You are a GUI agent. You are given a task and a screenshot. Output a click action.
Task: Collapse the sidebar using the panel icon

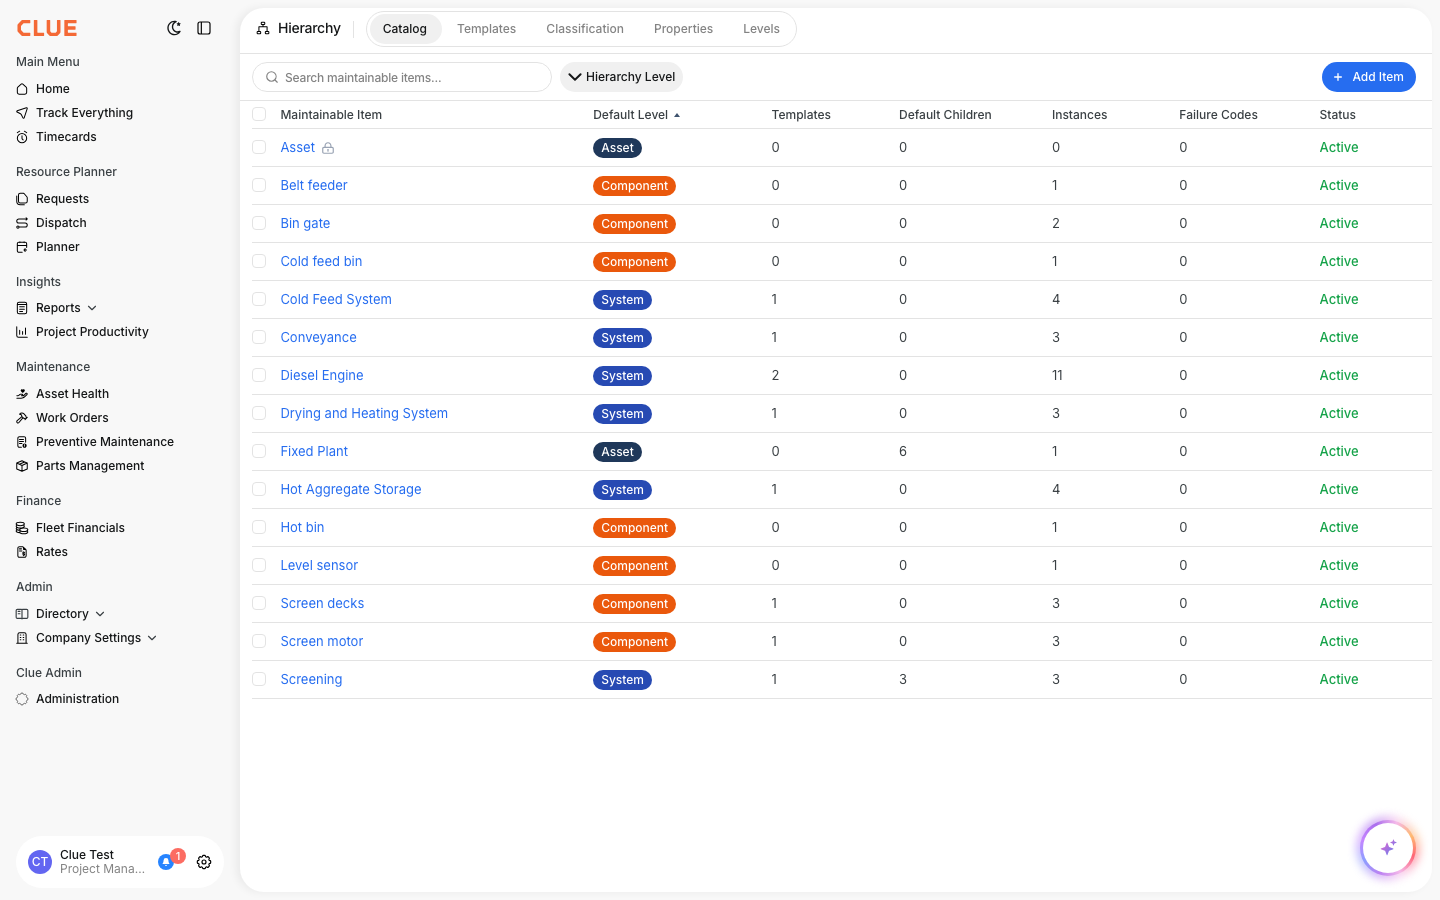[x=204, y=28]
